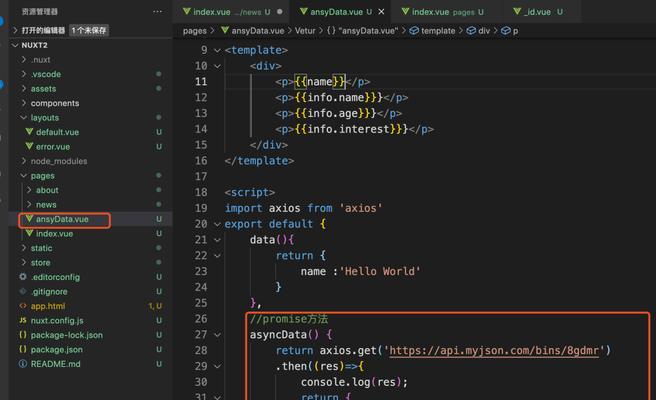Click the brackets icon beside package.json
656x400 pixels.
(23, 349)
